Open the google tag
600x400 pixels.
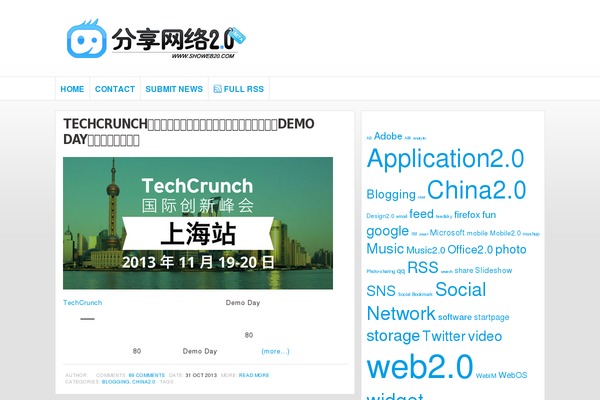pyautogui.click(x=388, y=231)
